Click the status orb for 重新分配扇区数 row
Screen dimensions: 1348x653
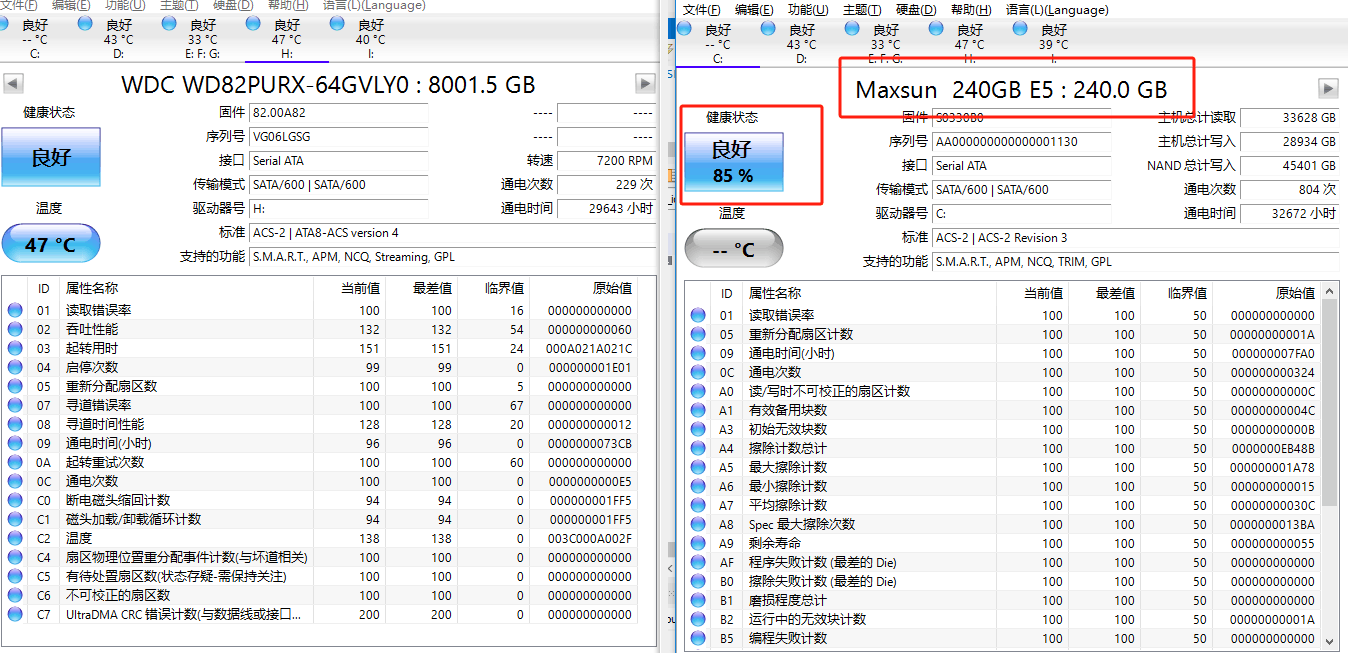point(15,386)
